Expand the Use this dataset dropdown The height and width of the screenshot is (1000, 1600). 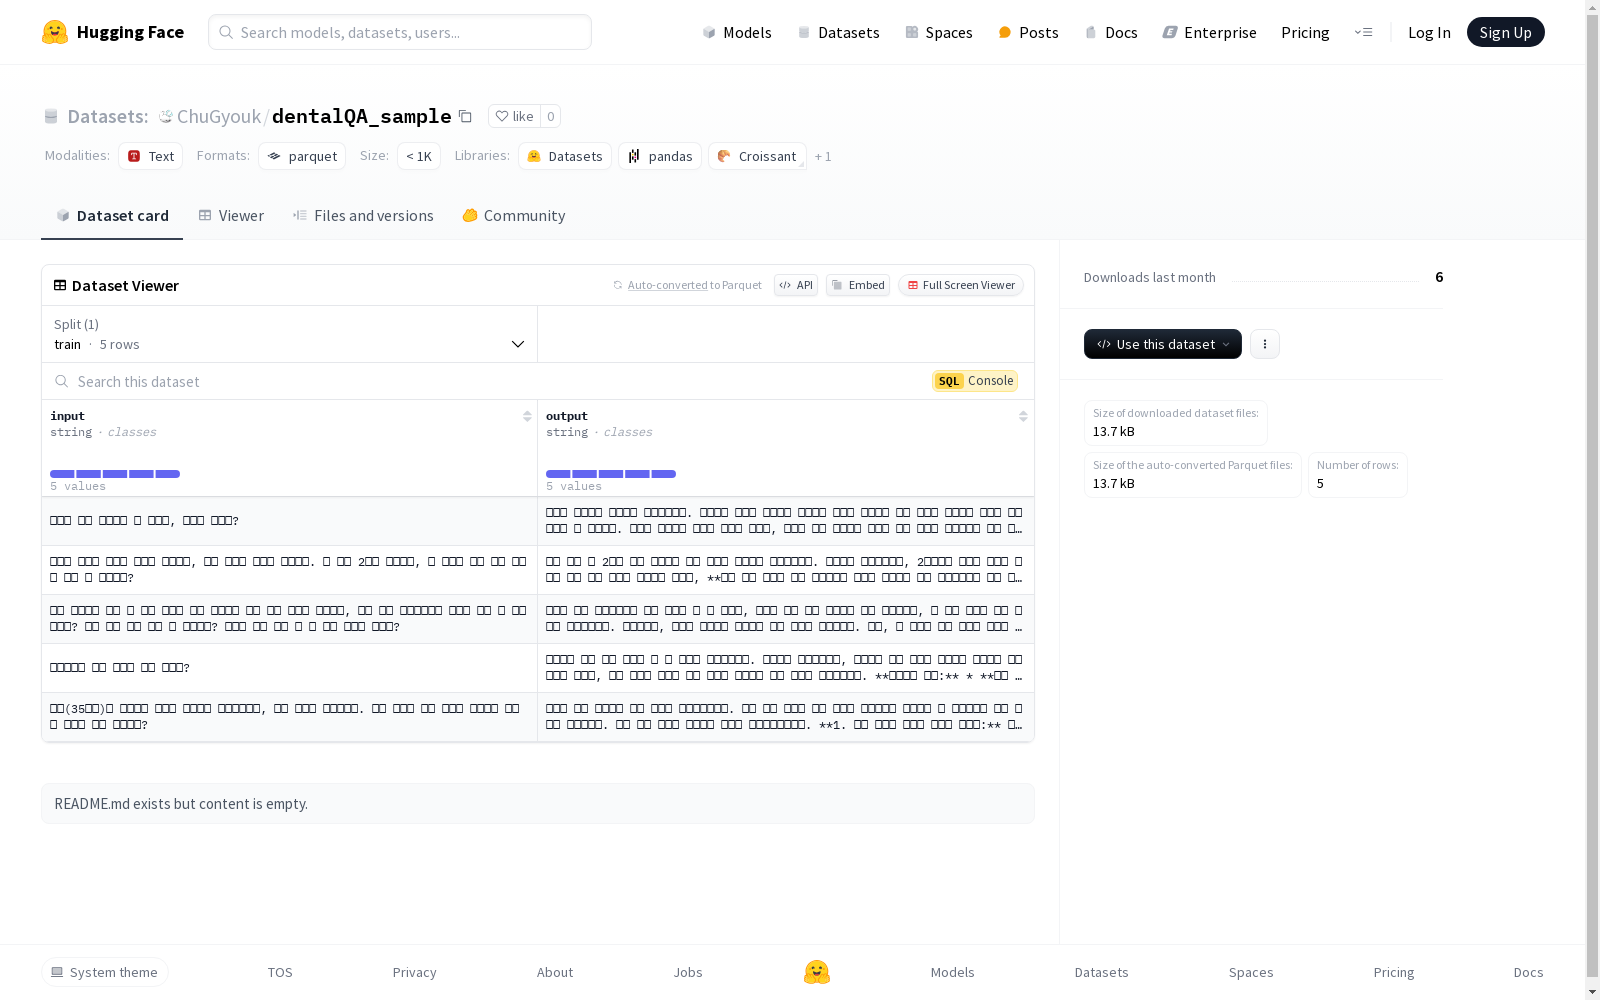click(1163, 344)
